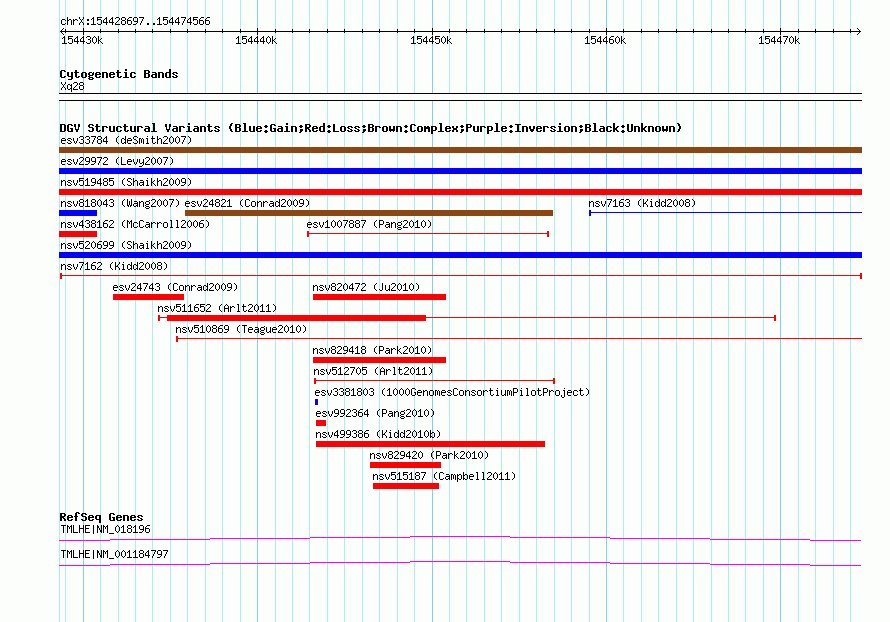Click the 154460k ruler tick label
890x622 pixels.
tap(605, 40)
